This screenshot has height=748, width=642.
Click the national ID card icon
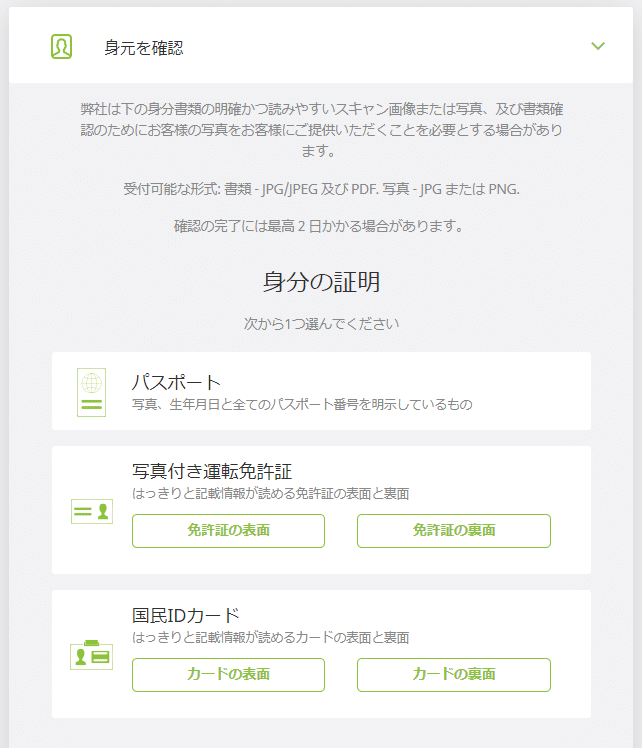(92, 655)
